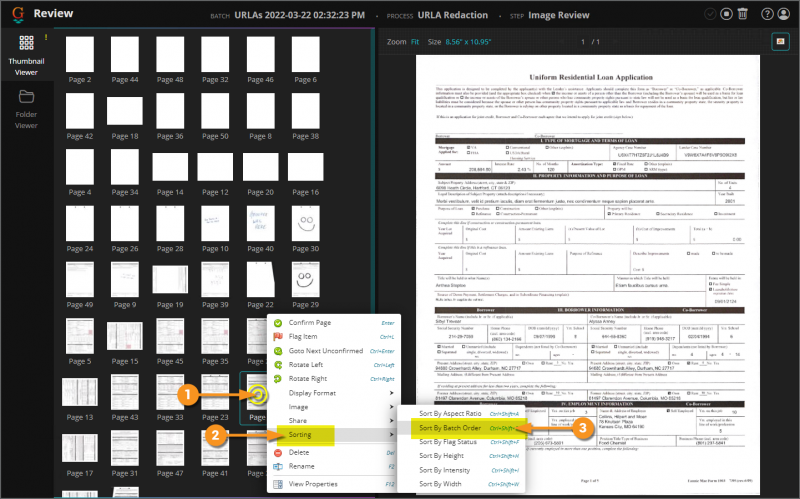
Task: Click the red Flag Item icon
Action: [x=278, y=337]
